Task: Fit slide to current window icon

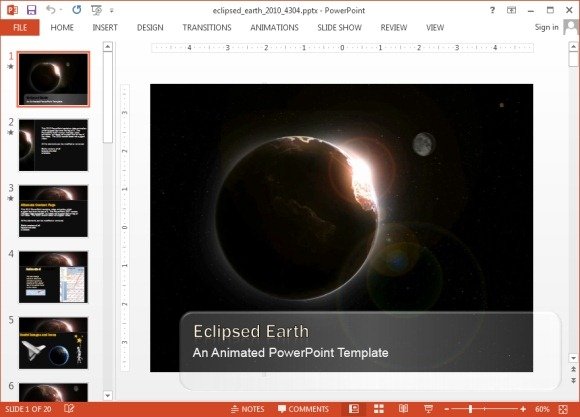Action: click(x=563, y=409)
